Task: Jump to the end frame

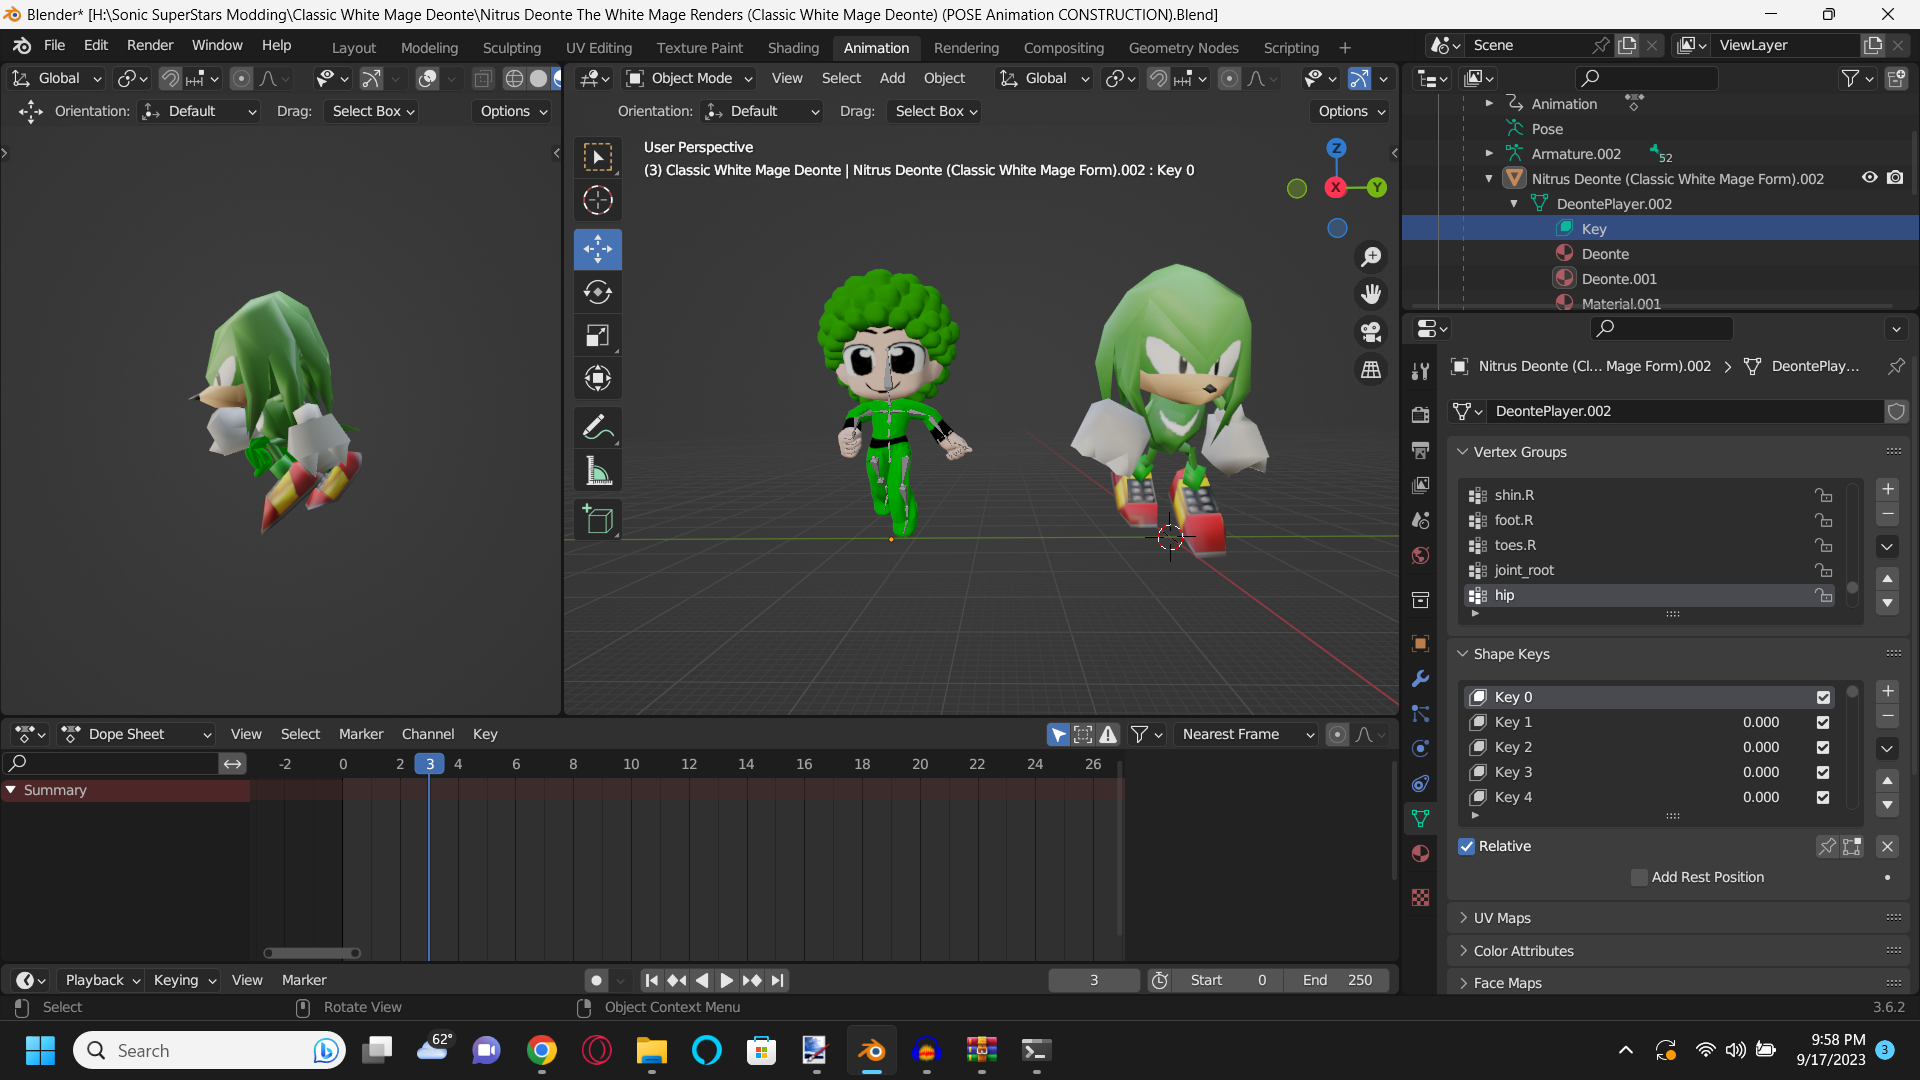Action: [x=778, y=980]
